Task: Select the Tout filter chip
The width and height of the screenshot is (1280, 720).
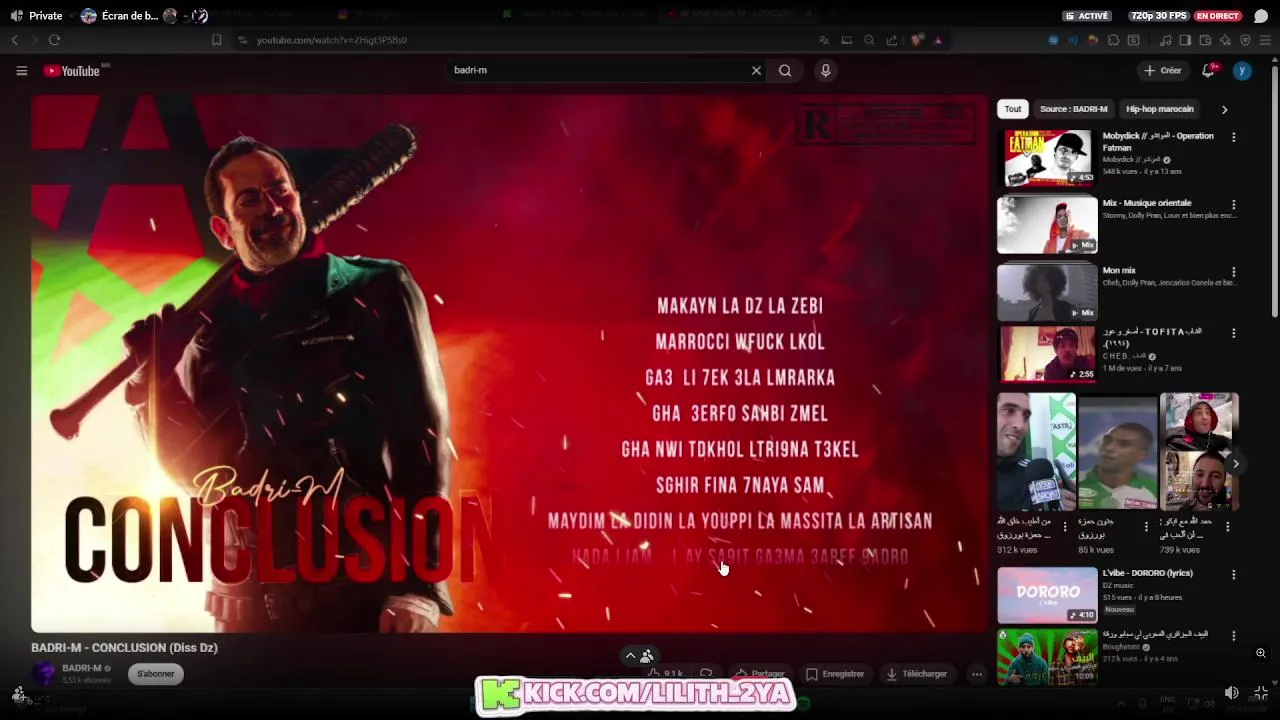Action: 1013,109
